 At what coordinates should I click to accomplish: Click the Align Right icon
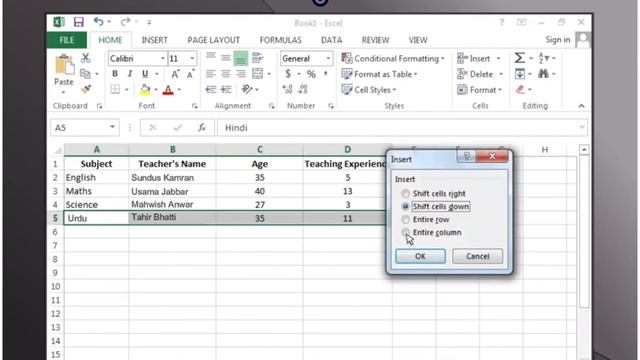pos(240,74)
